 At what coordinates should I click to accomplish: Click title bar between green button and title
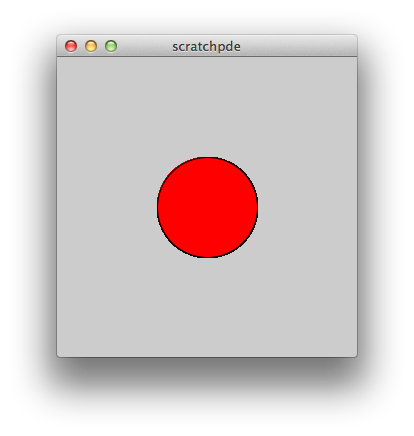pyautogui.click(x=144, y=46)
